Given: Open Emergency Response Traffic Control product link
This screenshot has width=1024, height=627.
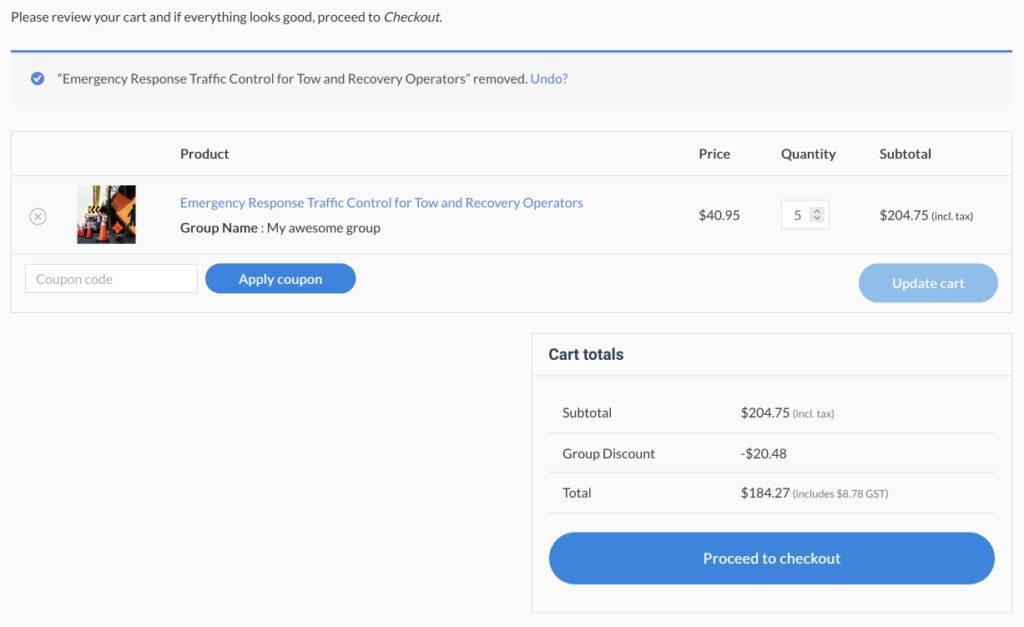Looking at the screenshot, I should (381, 203).
